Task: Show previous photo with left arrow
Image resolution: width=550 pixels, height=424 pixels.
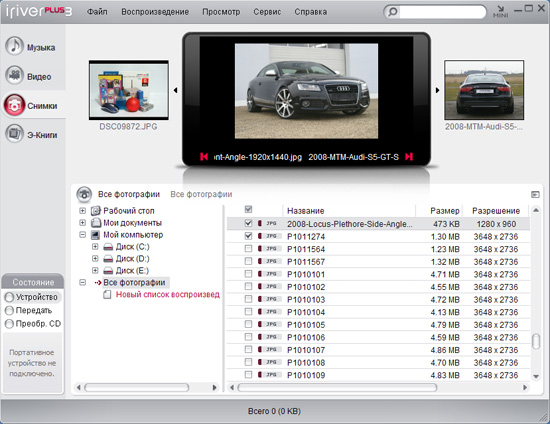Action: pos(175,90)
